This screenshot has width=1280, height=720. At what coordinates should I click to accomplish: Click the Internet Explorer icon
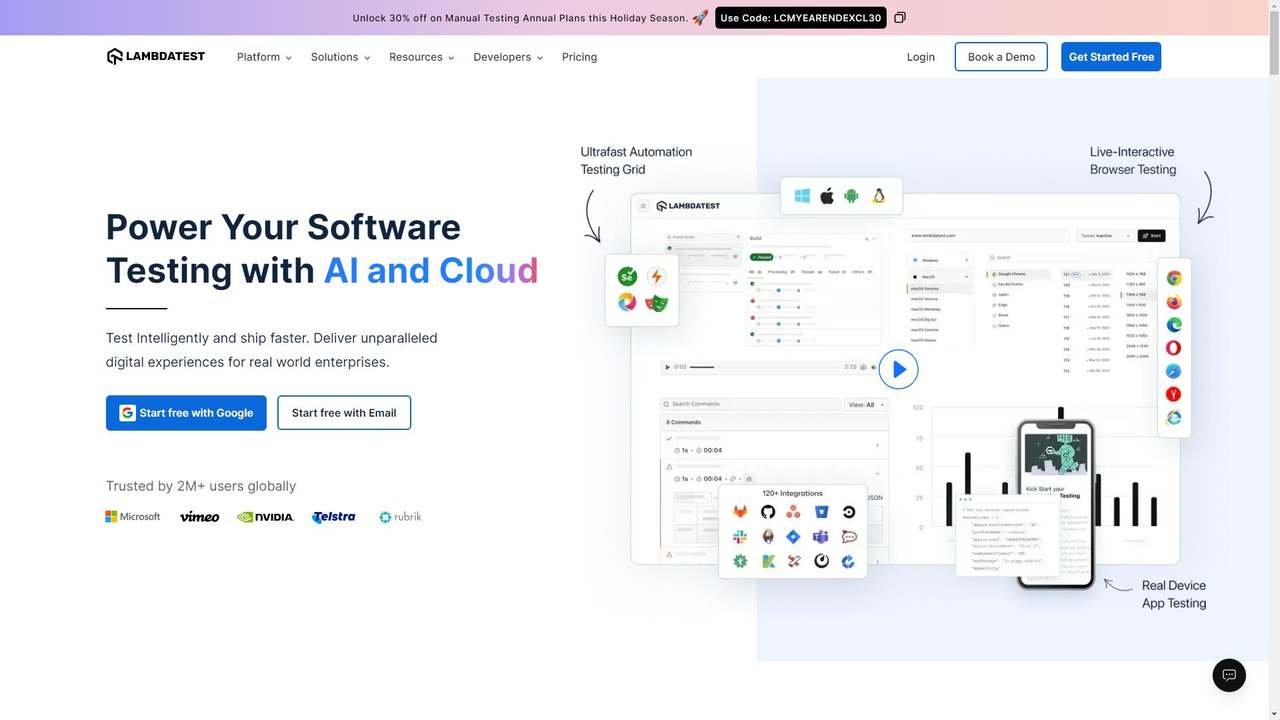(x=1174, y=417)
